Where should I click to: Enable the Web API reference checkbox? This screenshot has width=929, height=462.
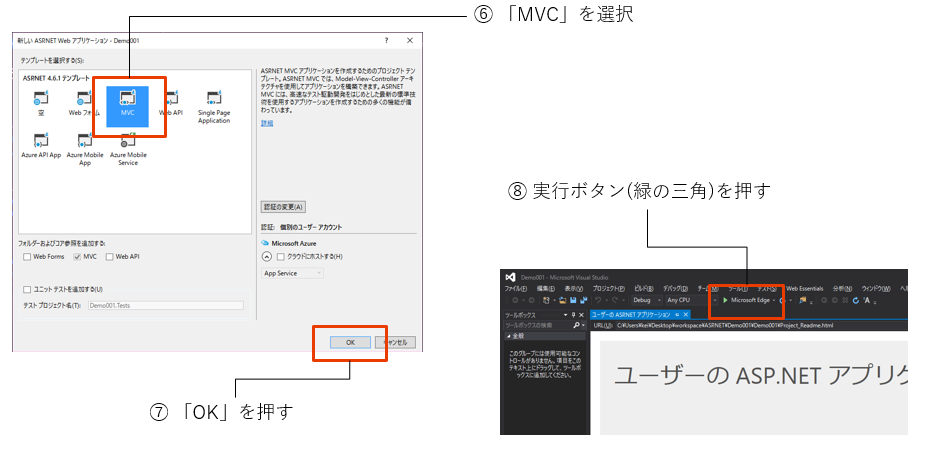[x=109, y=256]
